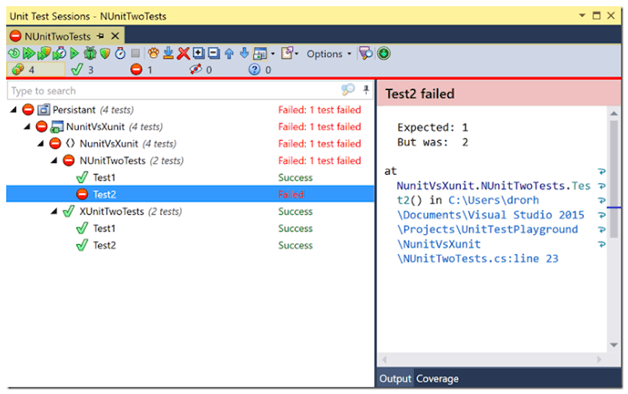Collapse the XUnitTwoTests node

click(x=54, y=211)
